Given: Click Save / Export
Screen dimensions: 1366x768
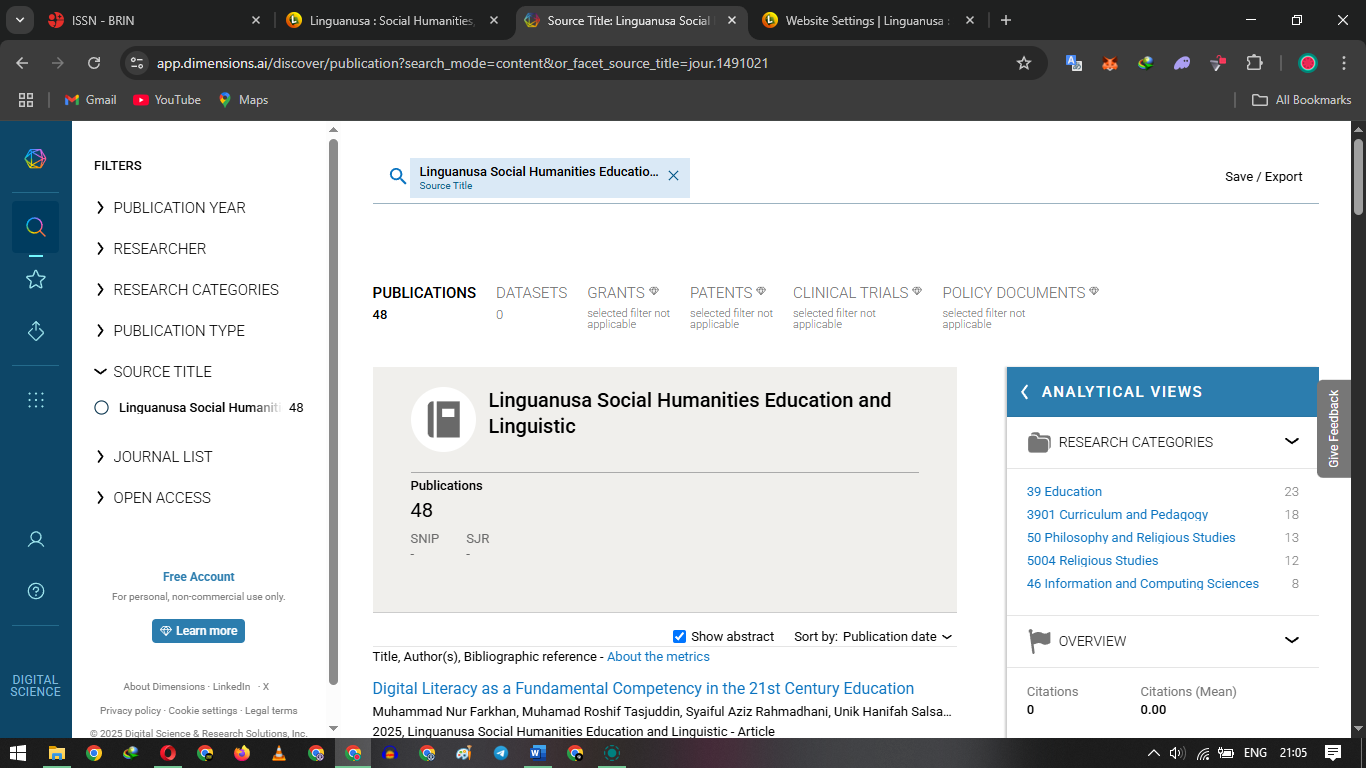Looking at the screenshot, I should tap(1263, 177).
